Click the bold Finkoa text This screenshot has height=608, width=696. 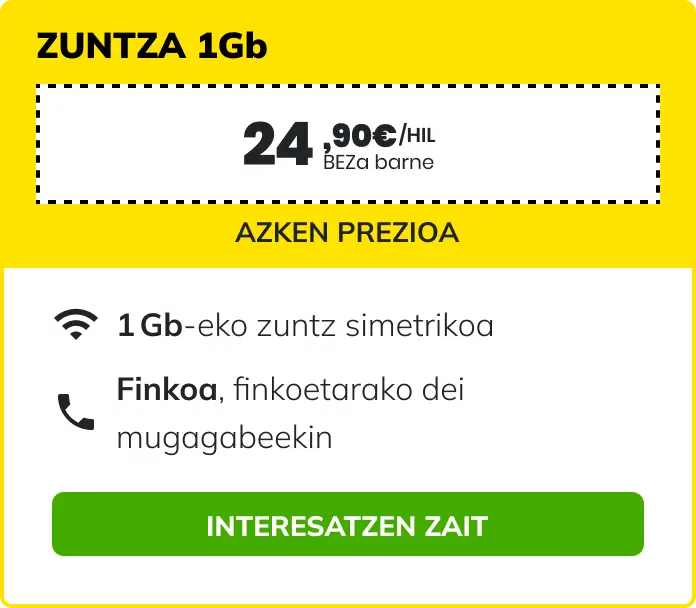(167, 389)
